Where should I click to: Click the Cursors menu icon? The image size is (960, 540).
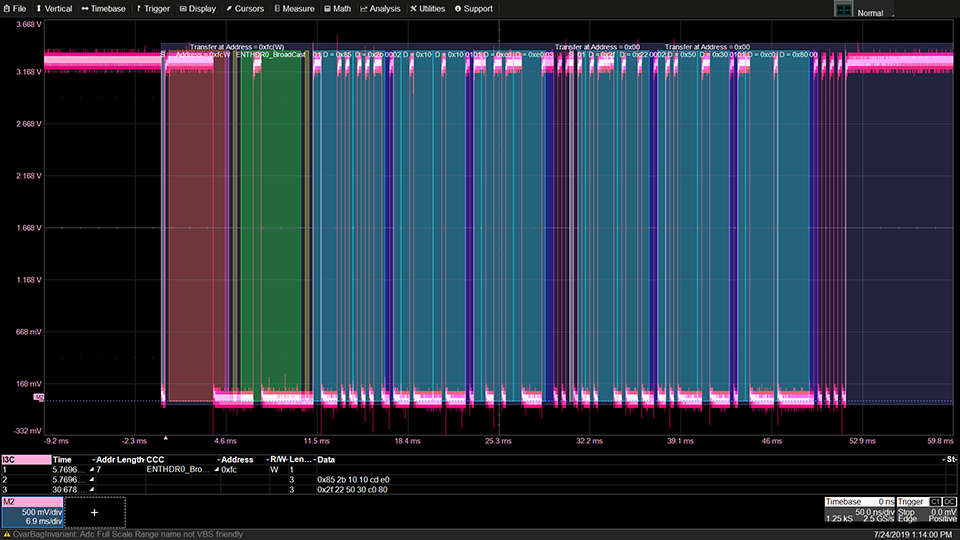(229, 9)
